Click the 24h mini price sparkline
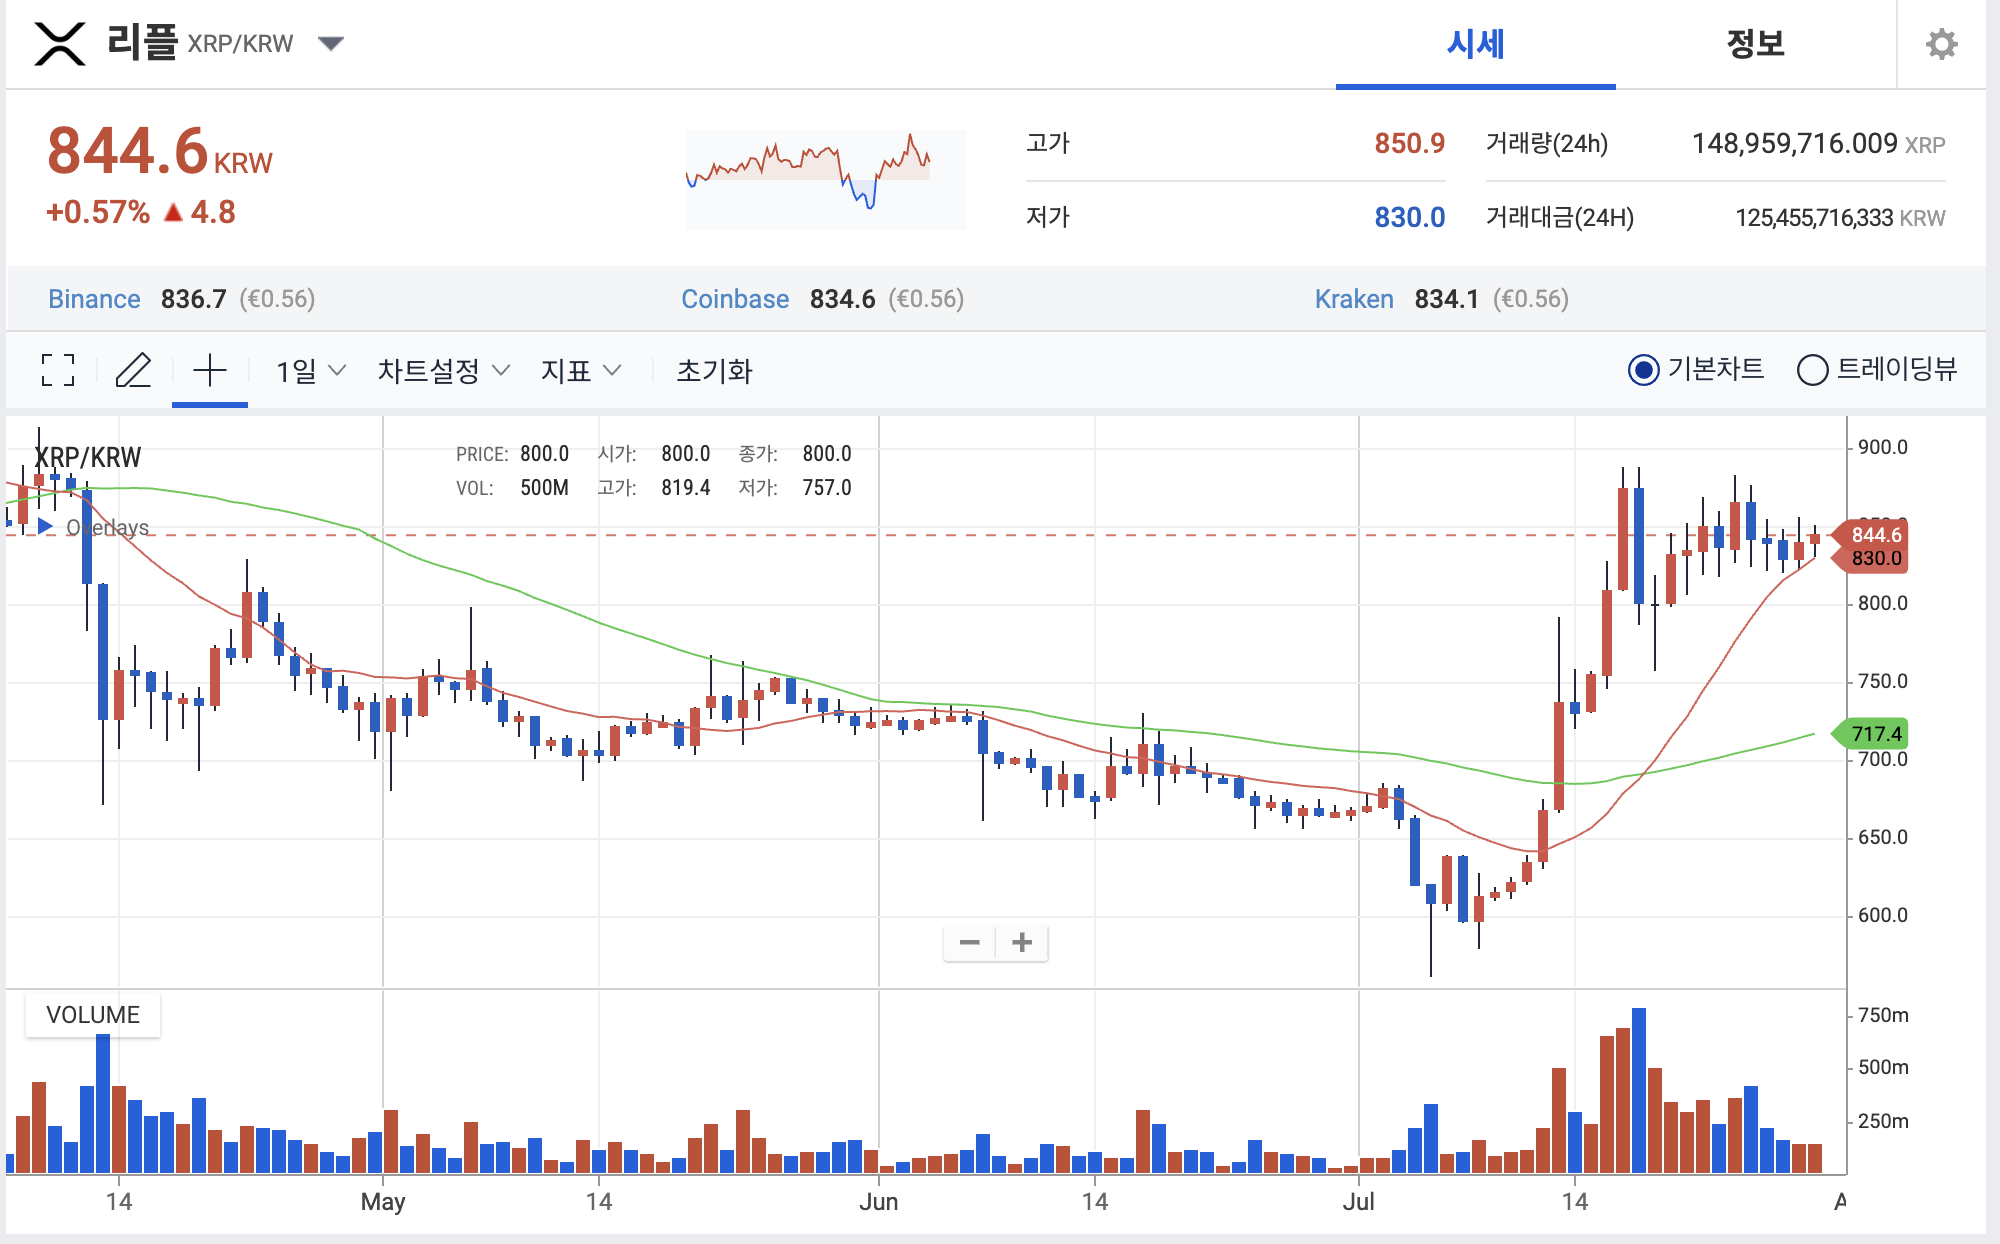2000x1244 pixels. (x=825, y=178)
